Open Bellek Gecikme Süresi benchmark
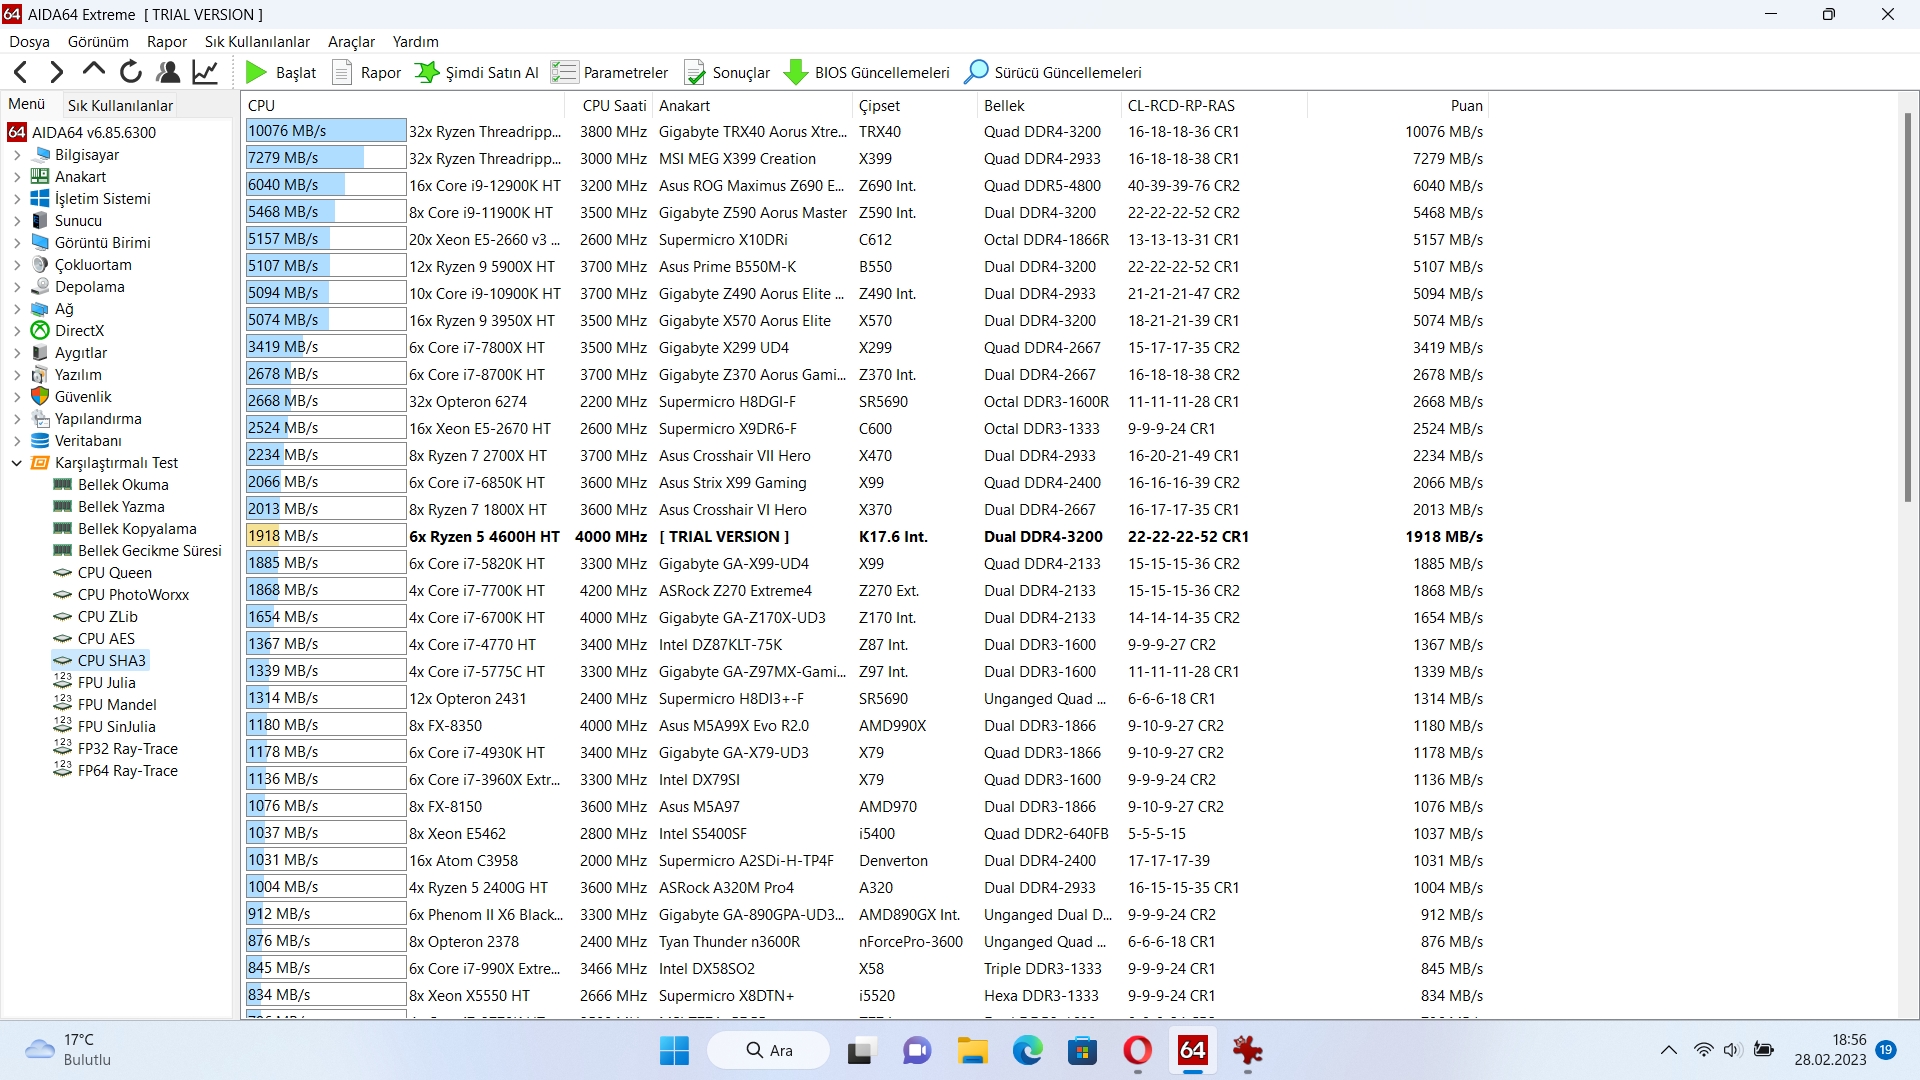 pyautogui.click(x=138, y=551)
